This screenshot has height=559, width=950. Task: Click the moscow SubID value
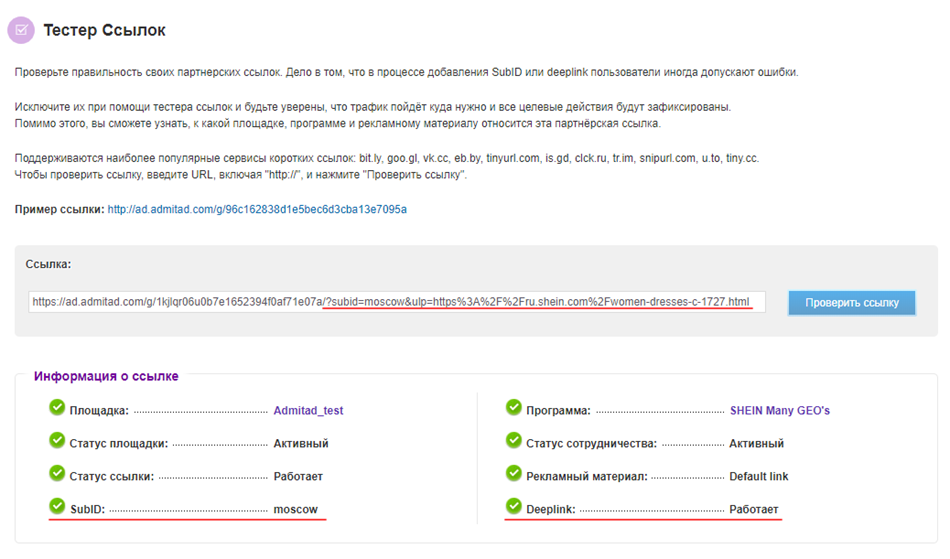coord(295,510)
